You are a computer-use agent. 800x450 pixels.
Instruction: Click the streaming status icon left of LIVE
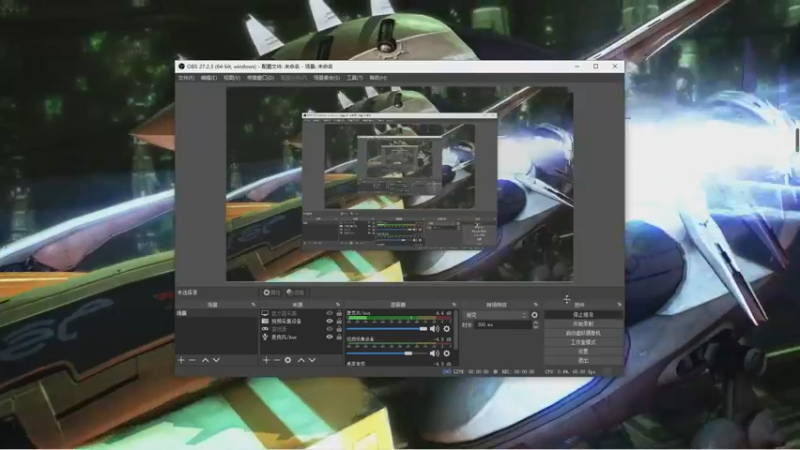click(x=447, y=372)
